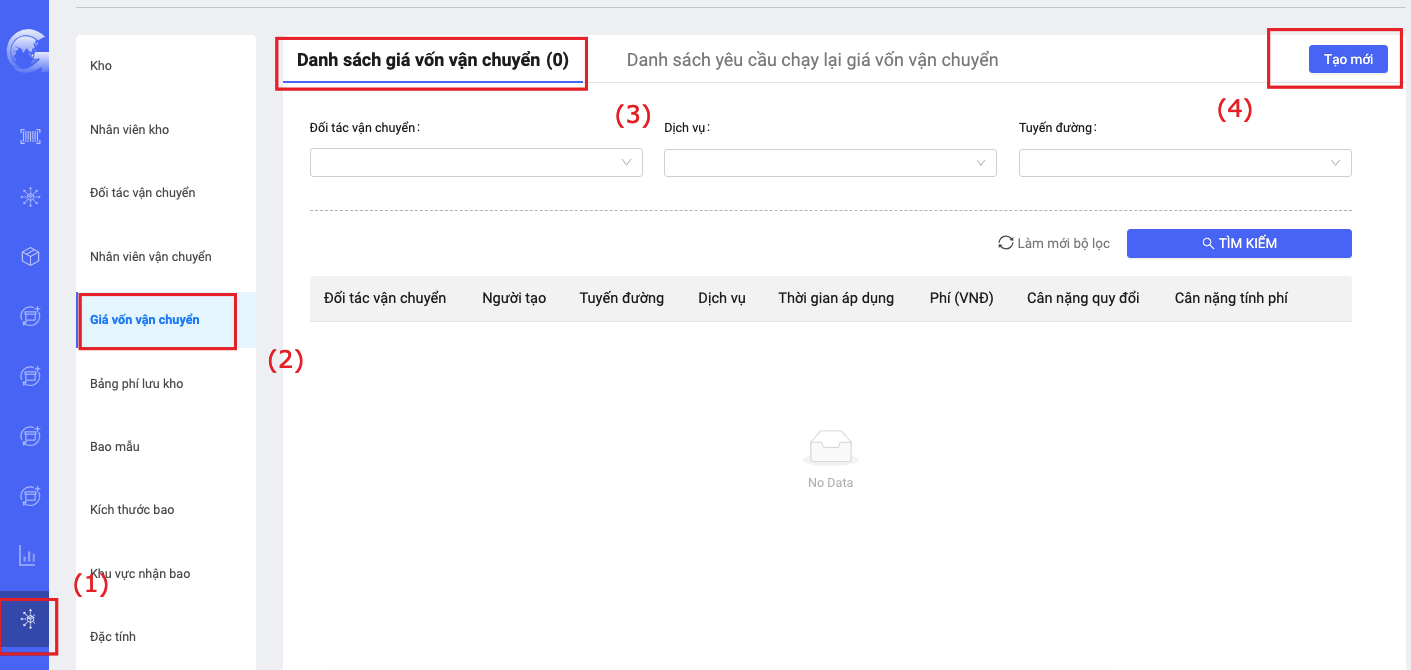This screenshot has height=670, width=1411.
Task: Click the empty inbox No Data icon
Action: pyautogui.click(x=830, y=447)
